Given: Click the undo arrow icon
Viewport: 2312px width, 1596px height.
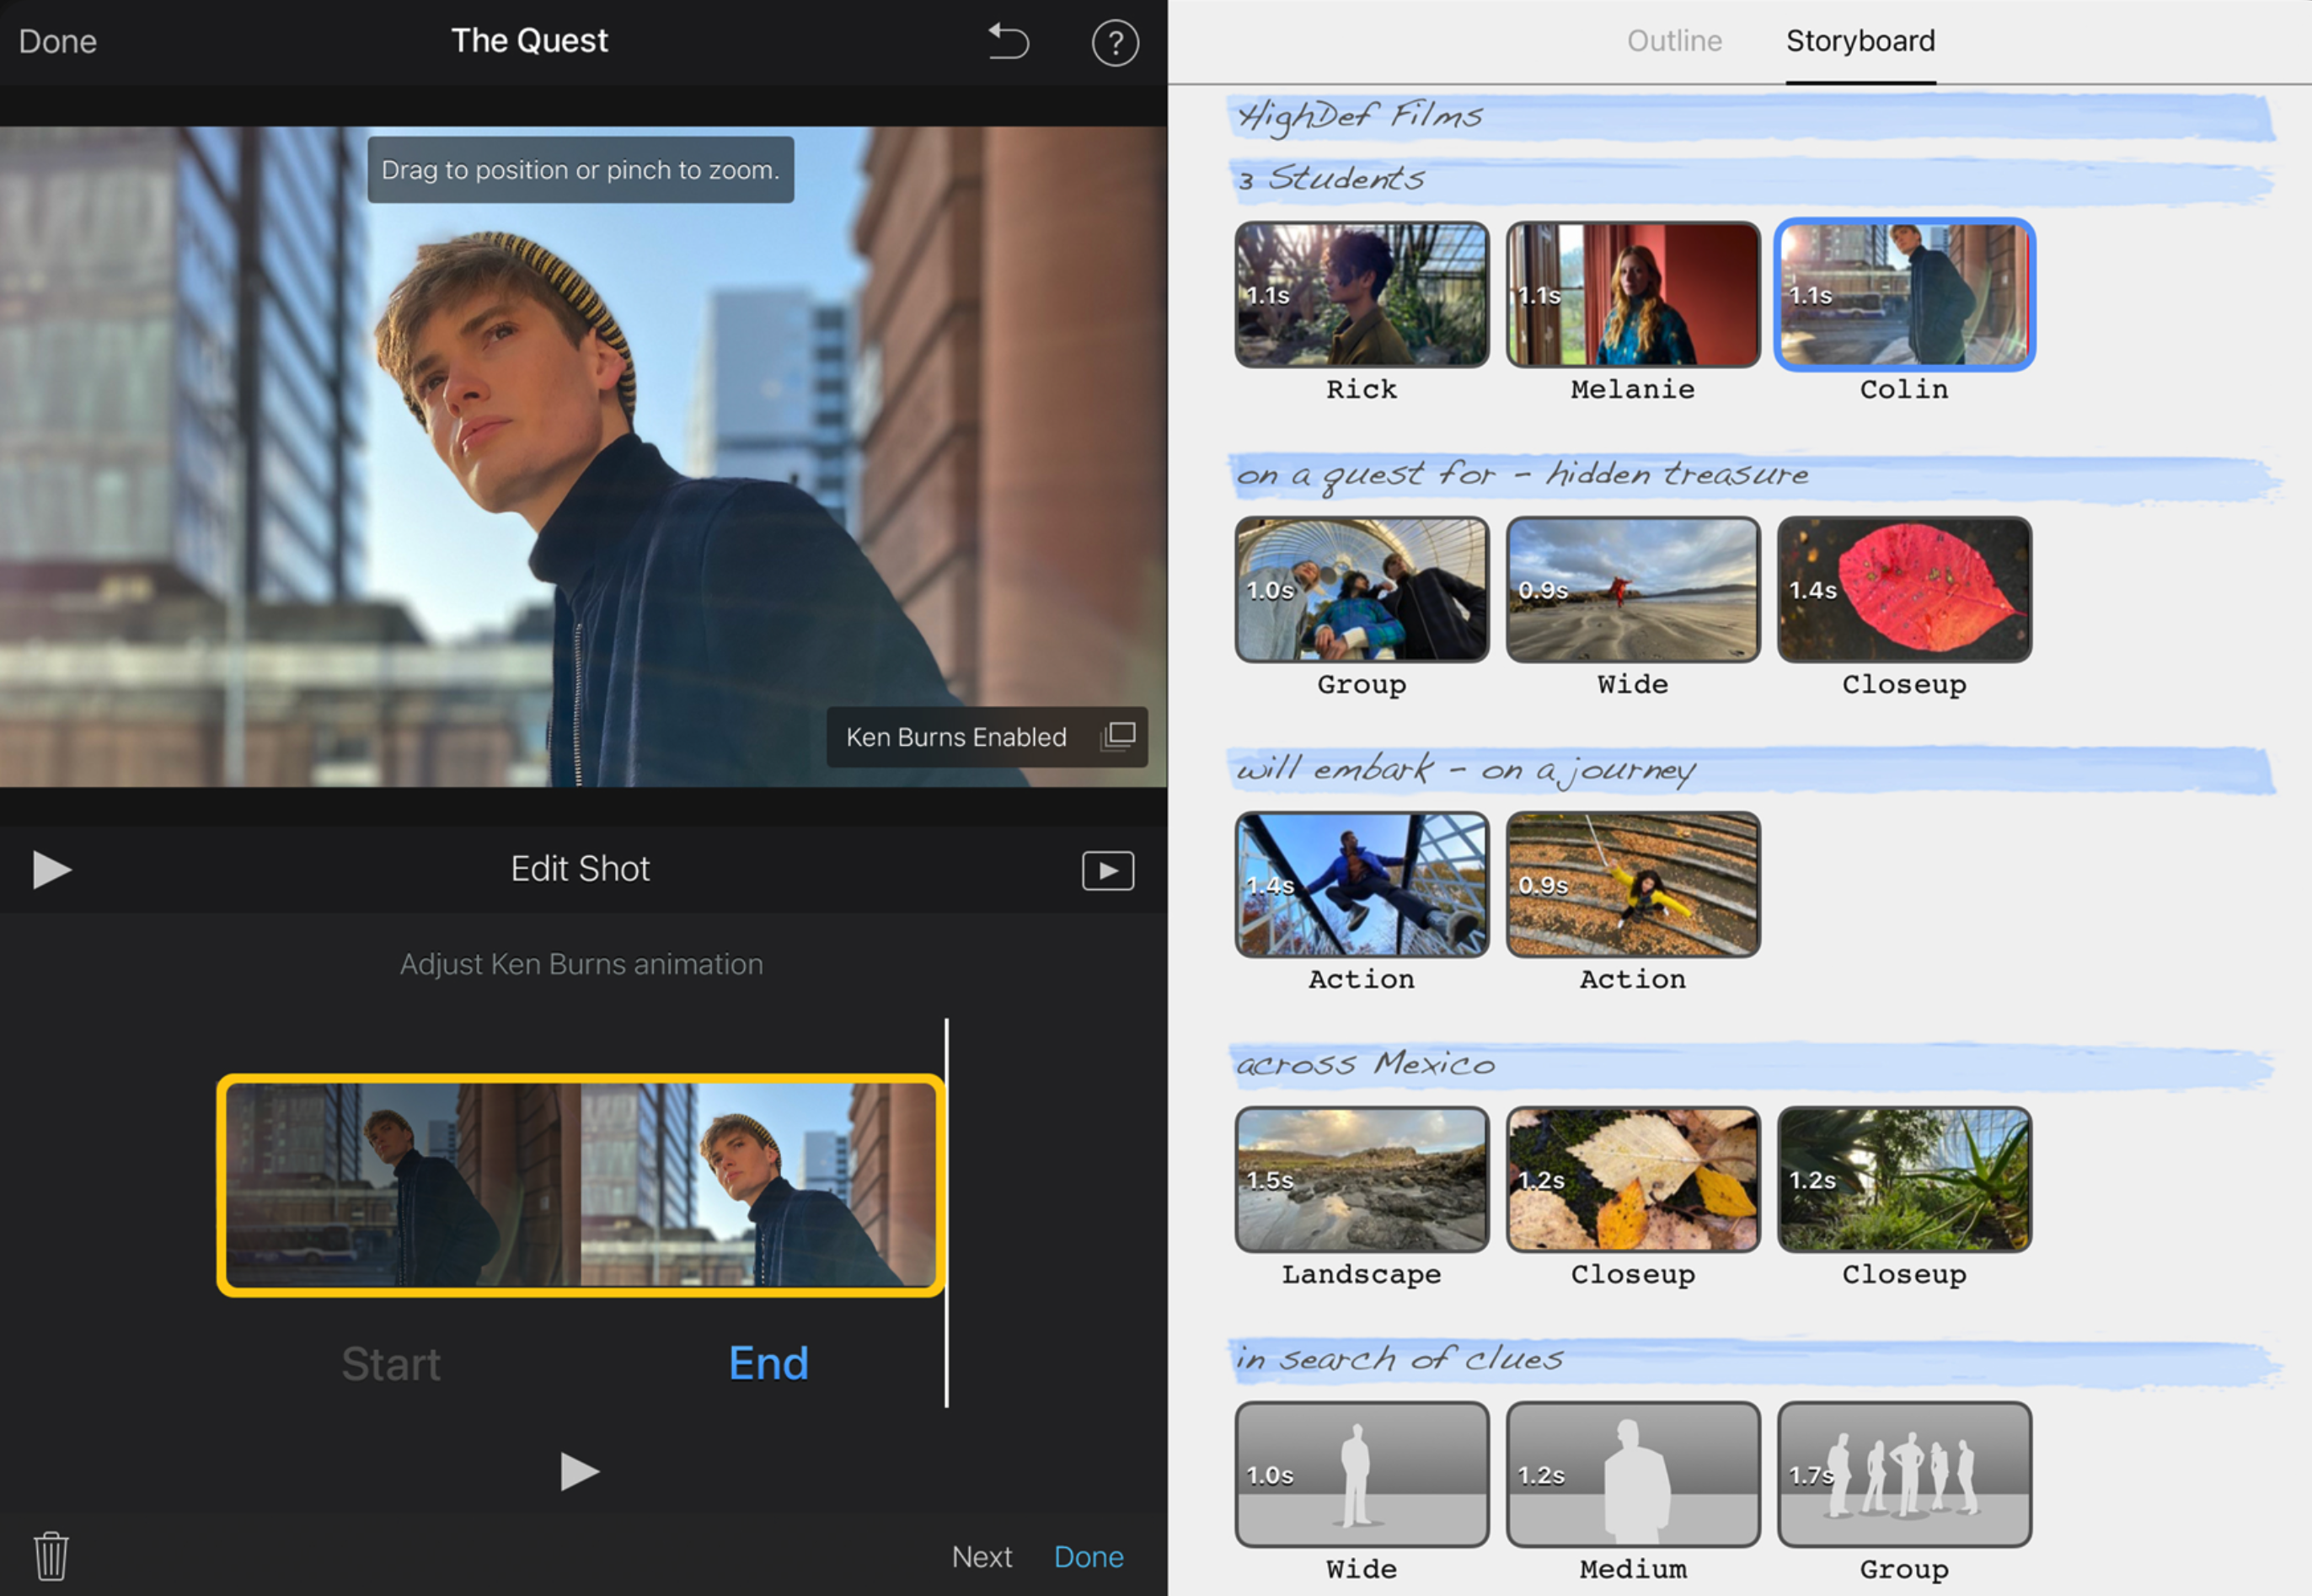Looking at the screenshot, I should (x=1008, y=42).
